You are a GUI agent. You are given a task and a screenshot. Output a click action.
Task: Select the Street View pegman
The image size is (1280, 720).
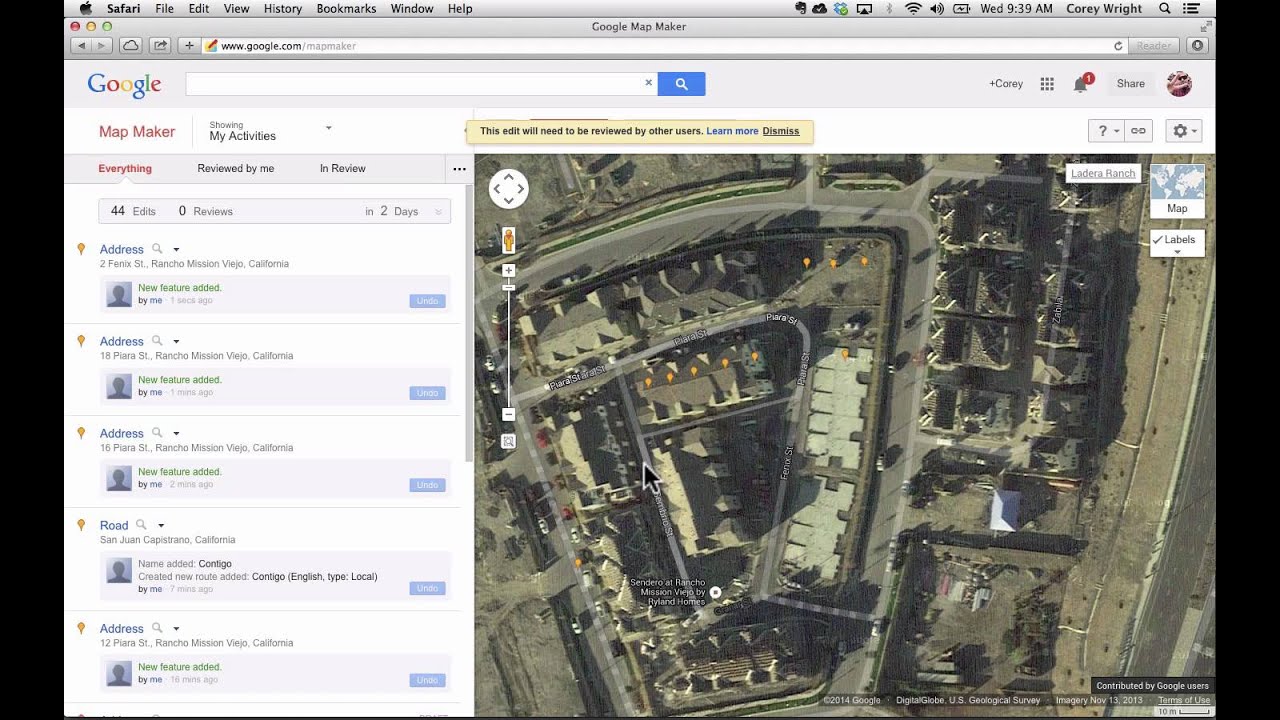(508, 240)
